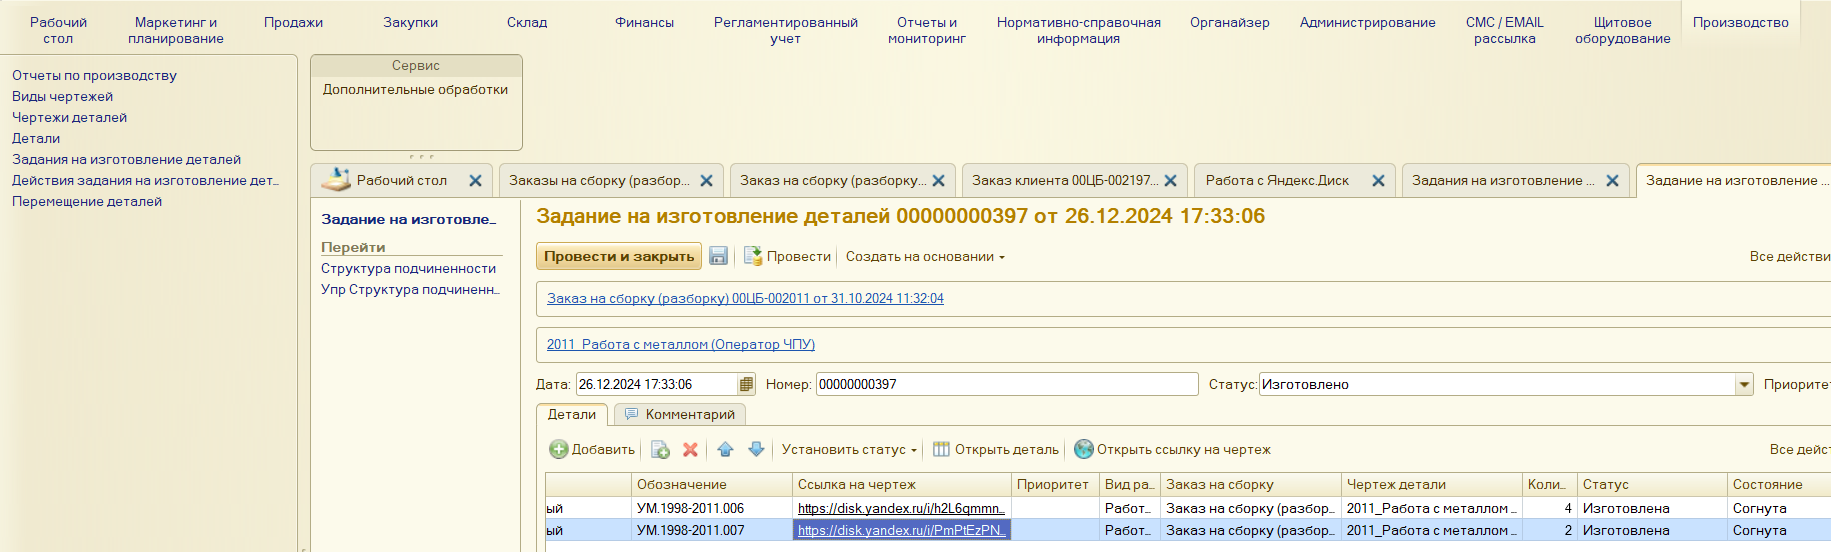Open Все действия menu of the details table
This screenshot has width=1831, height=552.
click(1800, 449)
